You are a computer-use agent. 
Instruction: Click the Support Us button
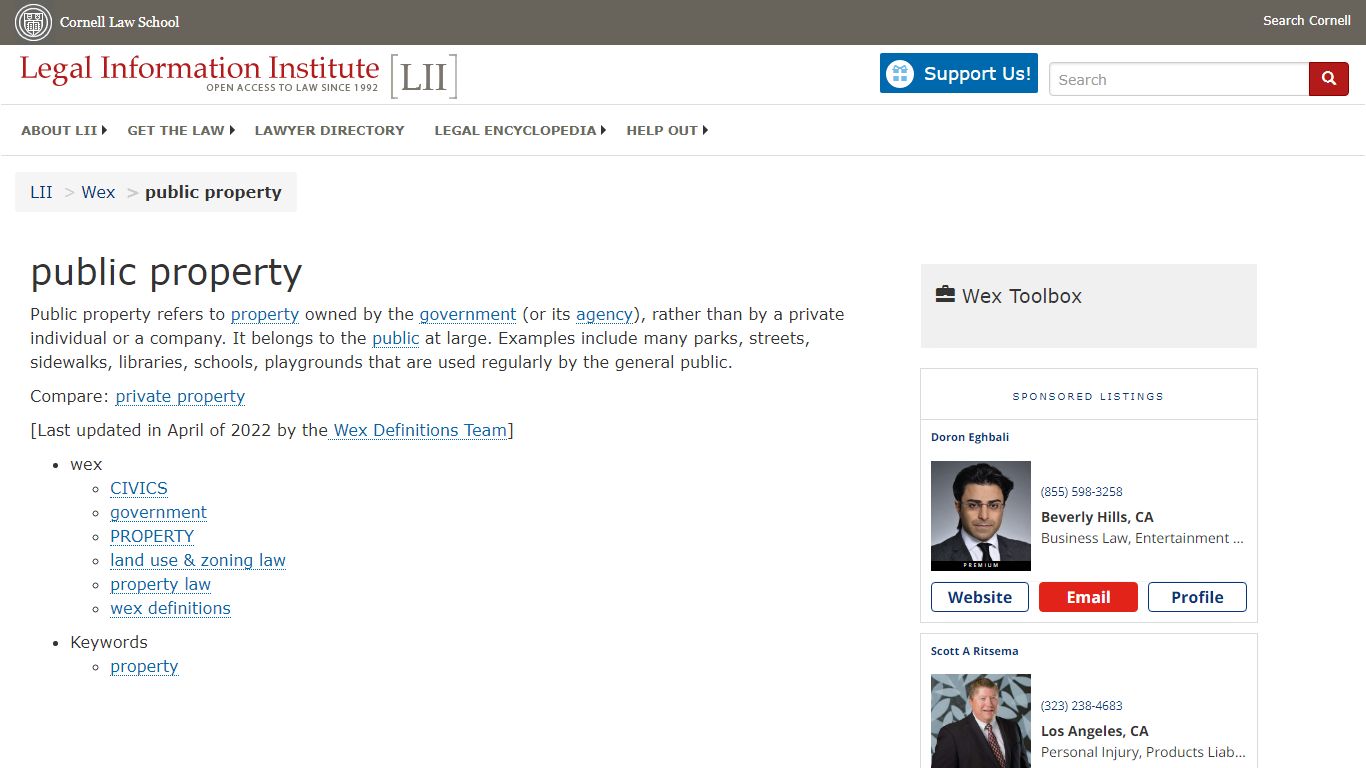[x=959, y=73]
